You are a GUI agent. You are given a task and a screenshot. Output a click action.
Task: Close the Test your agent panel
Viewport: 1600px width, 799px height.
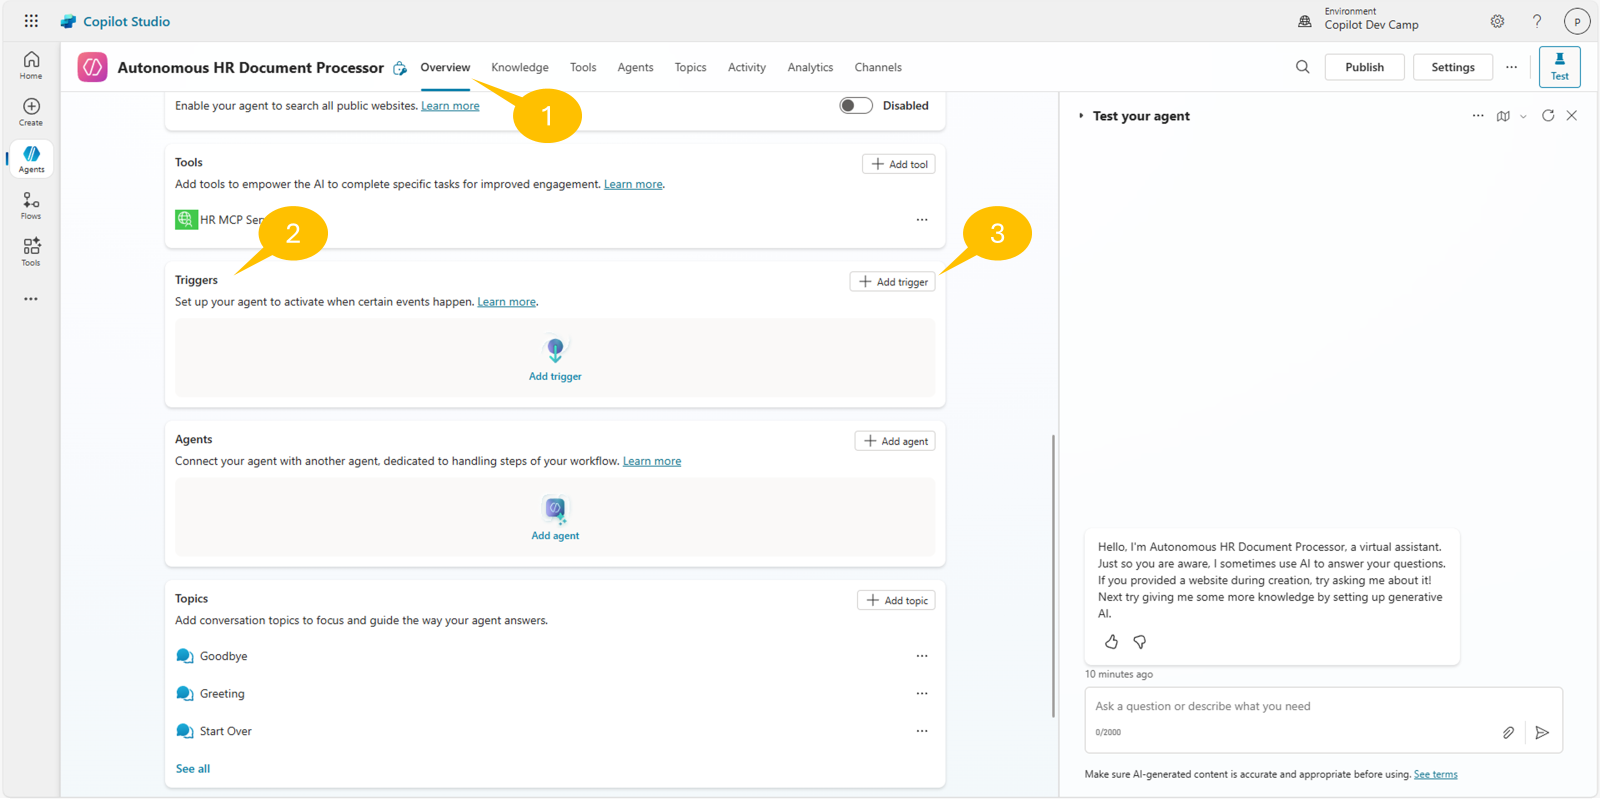[1572, 116]
